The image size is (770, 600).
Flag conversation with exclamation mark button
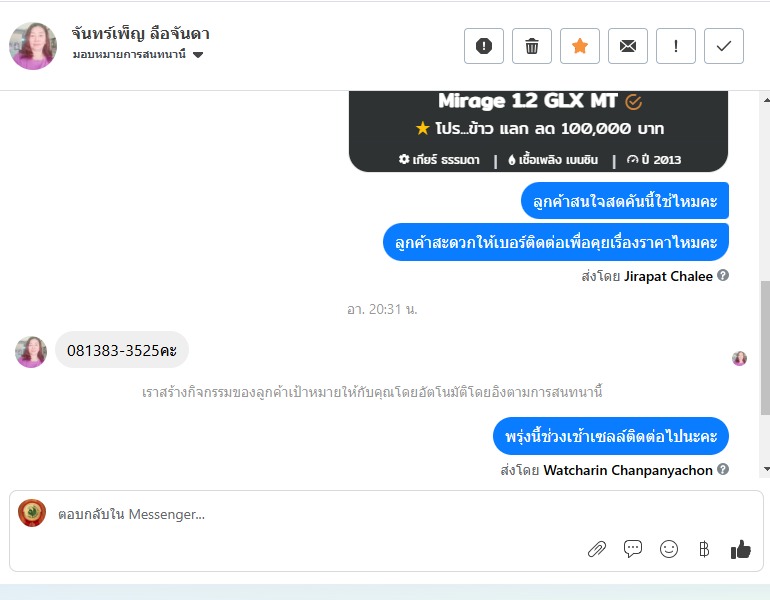pos(676,46)
